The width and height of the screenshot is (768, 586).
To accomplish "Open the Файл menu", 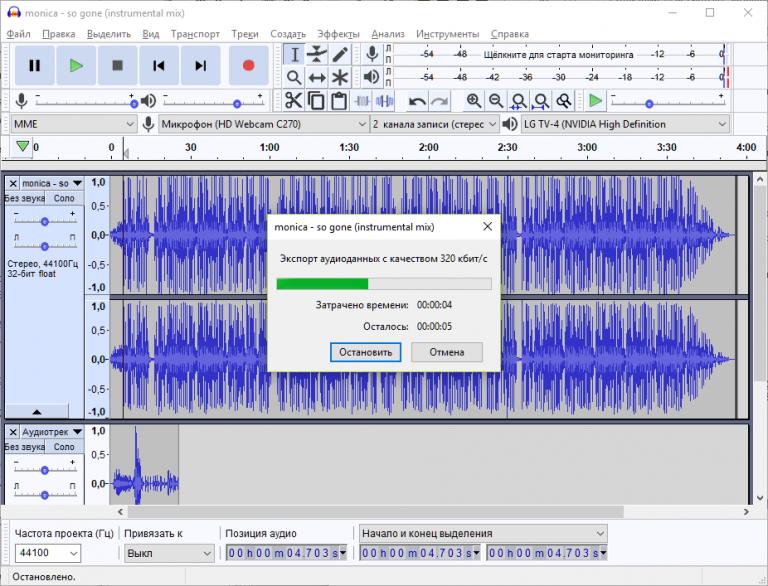I will [19, 34].
